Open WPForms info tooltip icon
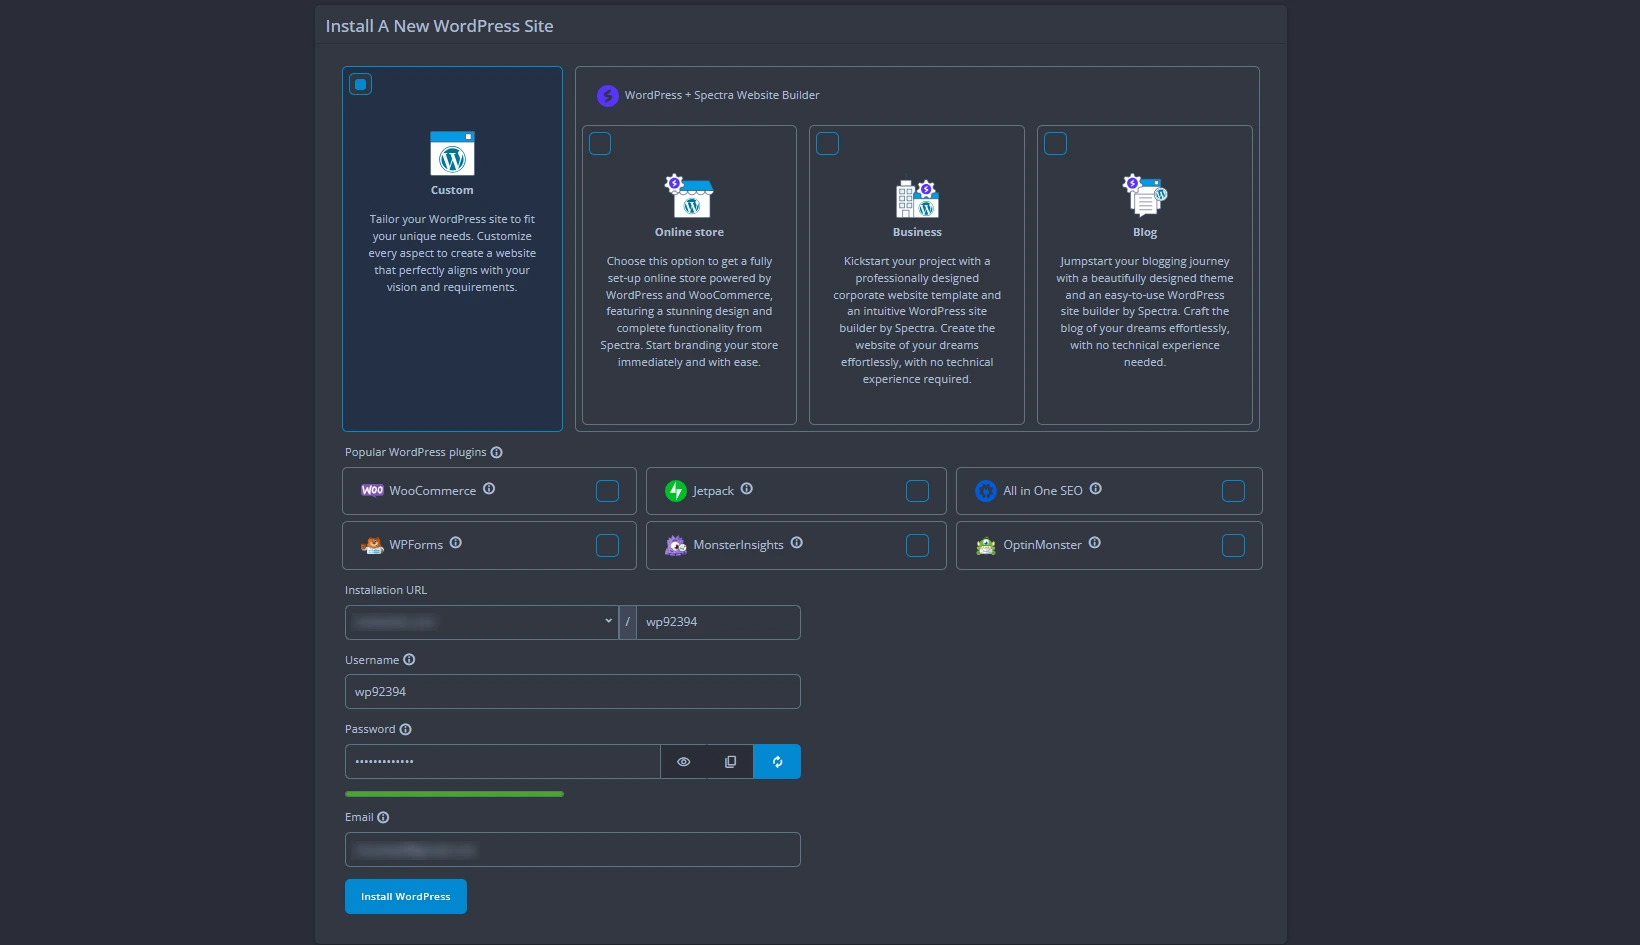This screenshot has width=1640, height=945. [456, 543]
